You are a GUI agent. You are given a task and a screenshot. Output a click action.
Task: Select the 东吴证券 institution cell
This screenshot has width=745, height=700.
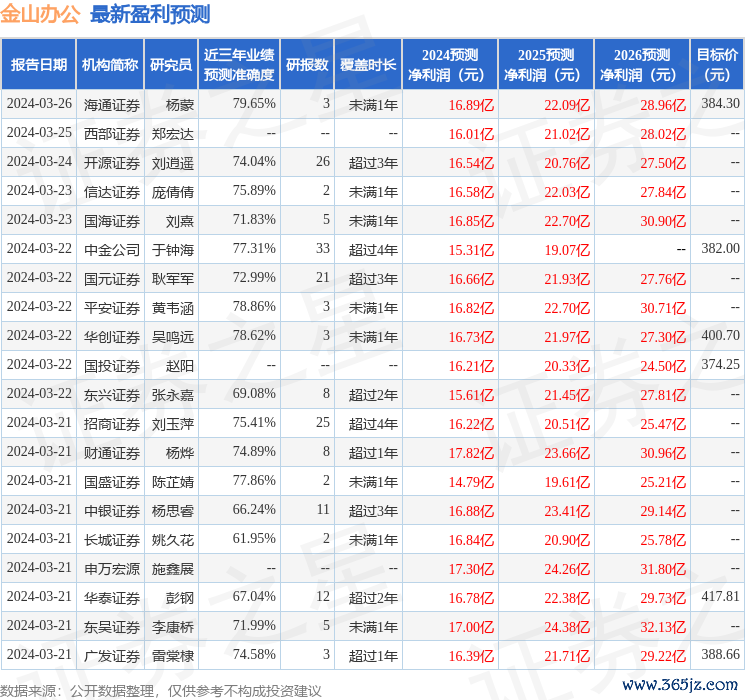112,627
